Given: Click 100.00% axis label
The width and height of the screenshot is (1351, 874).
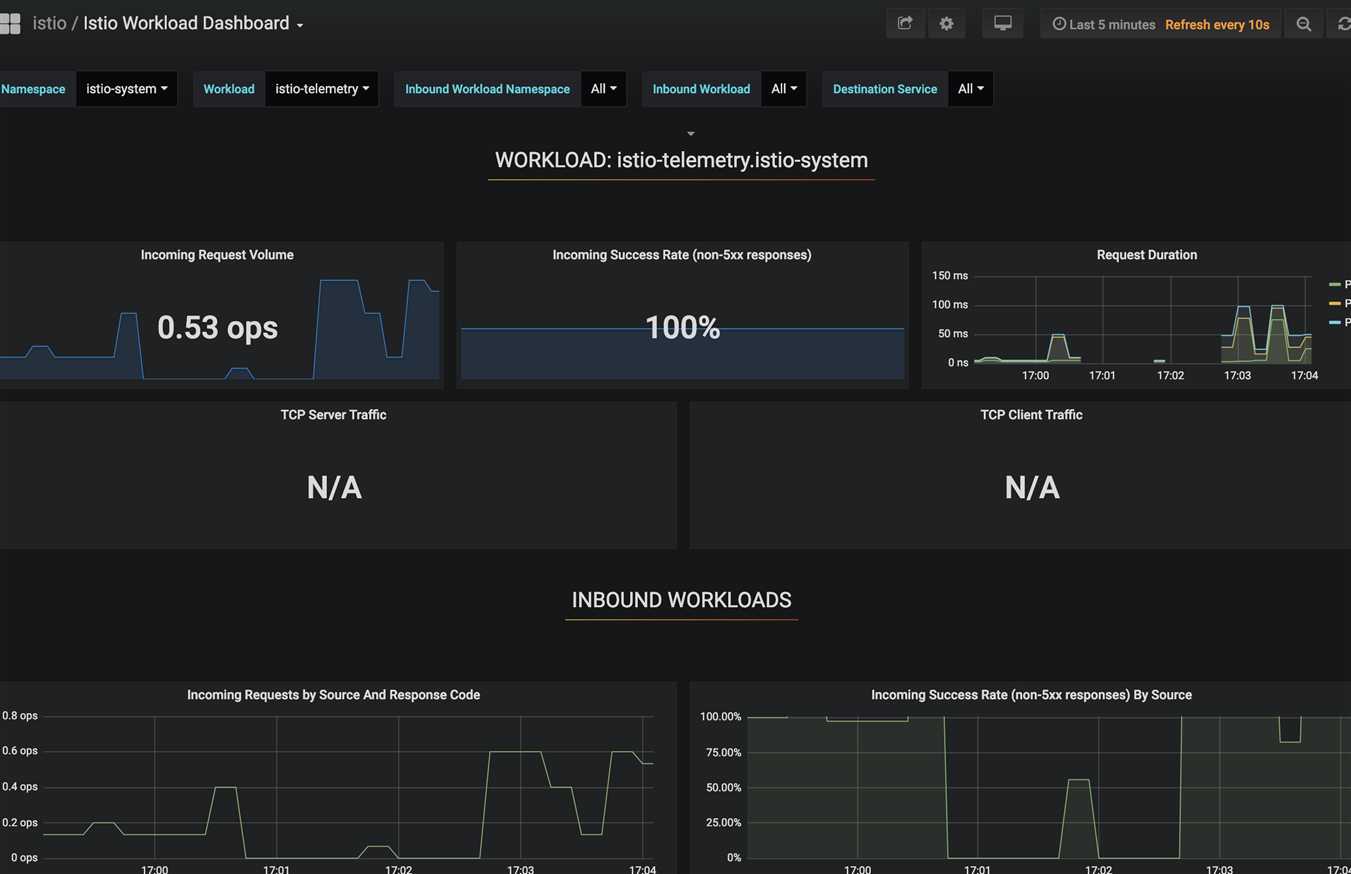Looking at the screenshot, I should click(x=721, y=717).
